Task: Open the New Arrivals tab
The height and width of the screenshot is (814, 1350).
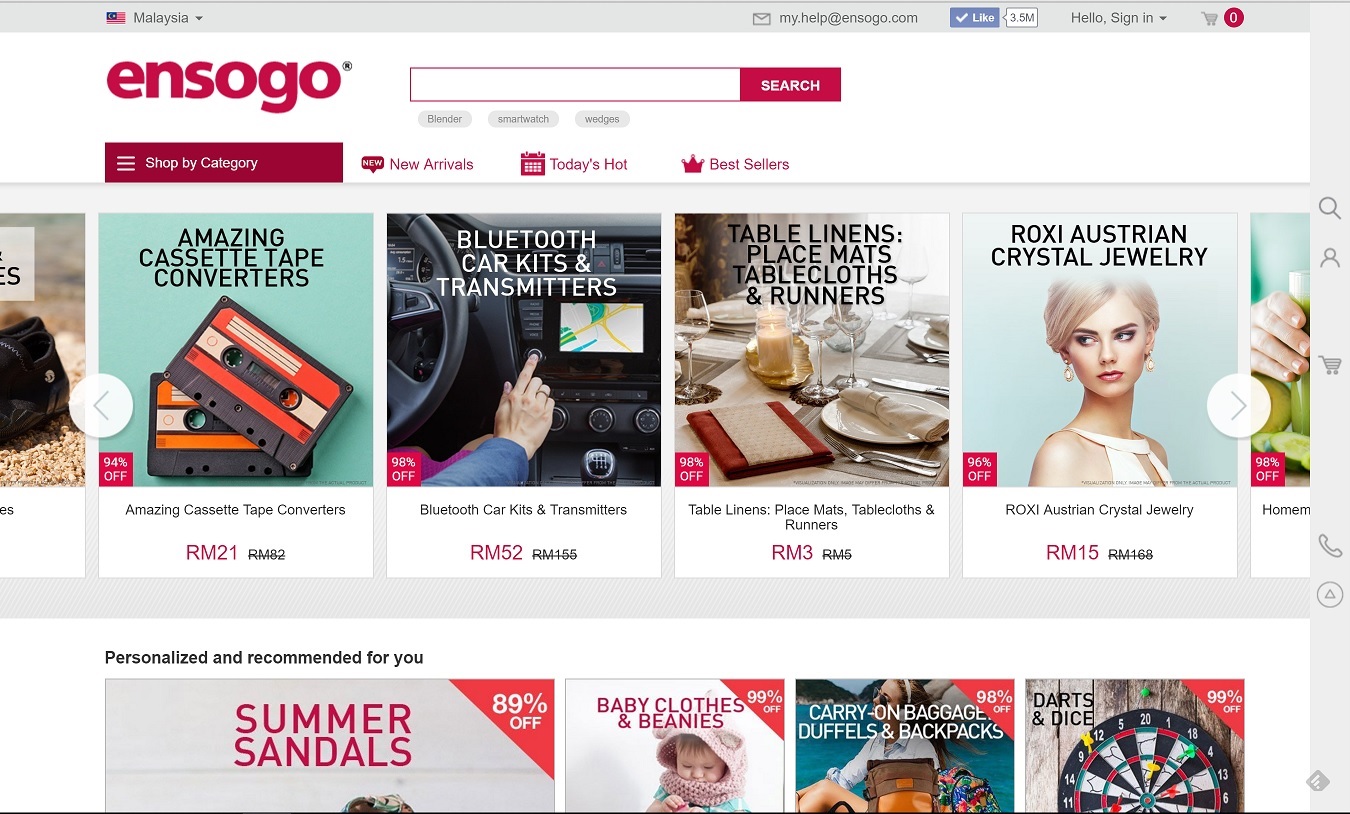Action: click(417, 164)
